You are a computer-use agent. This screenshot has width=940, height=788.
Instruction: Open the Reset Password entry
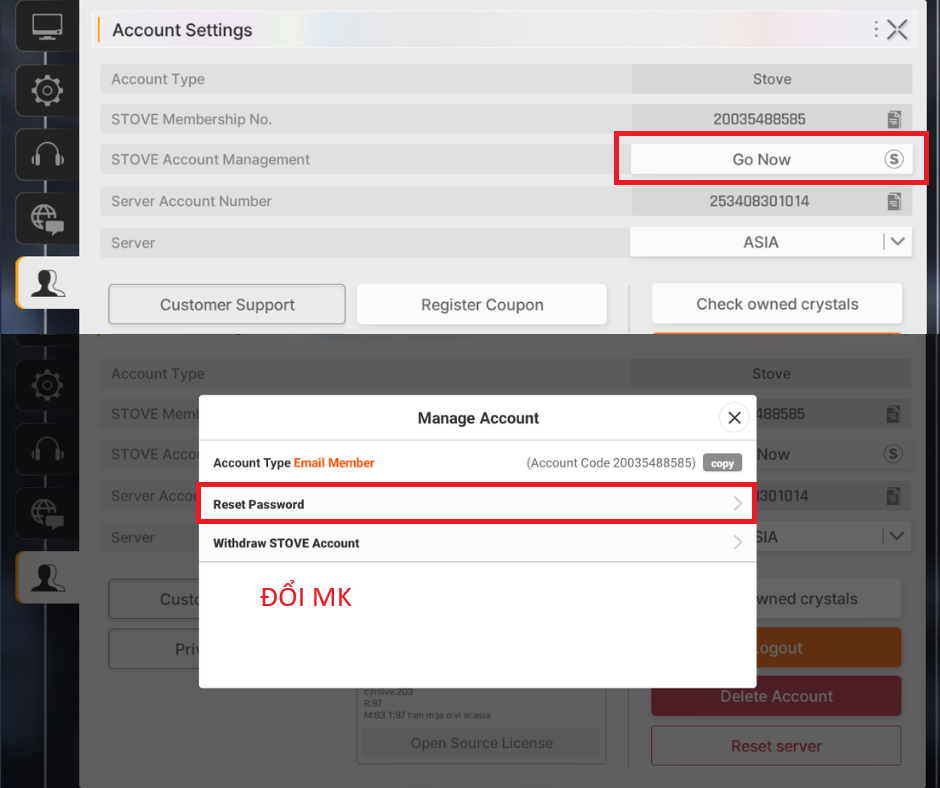[476, 504]
